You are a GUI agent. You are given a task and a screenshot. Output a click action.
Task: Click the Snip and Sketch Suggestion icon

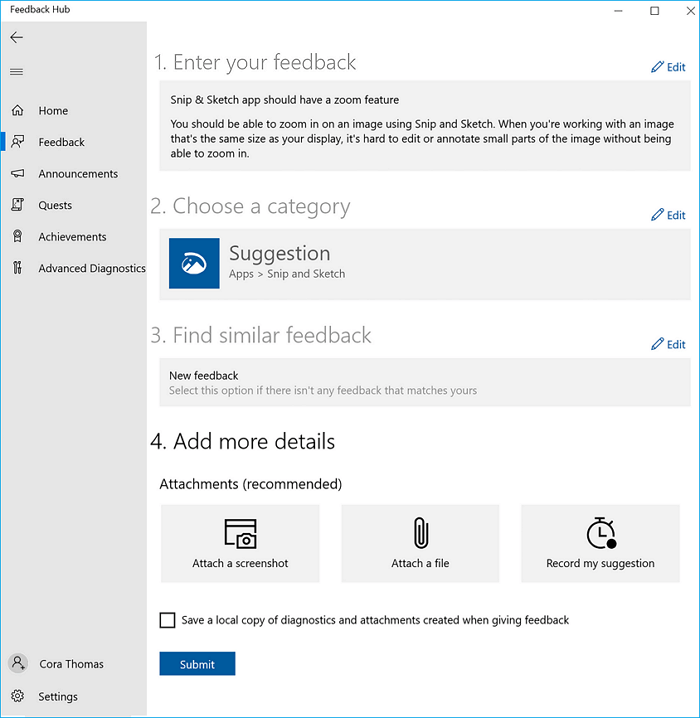pos(194,263)
